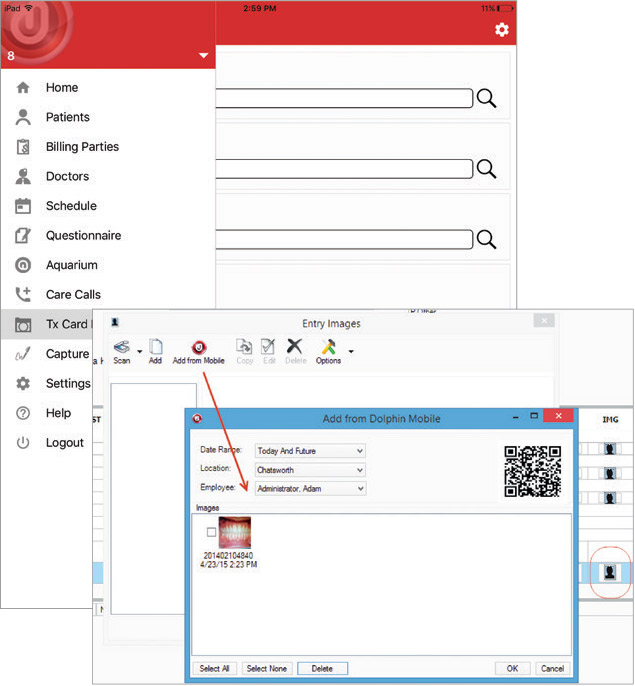Click the Aquarium icon in sidebar

coord(23,265)
